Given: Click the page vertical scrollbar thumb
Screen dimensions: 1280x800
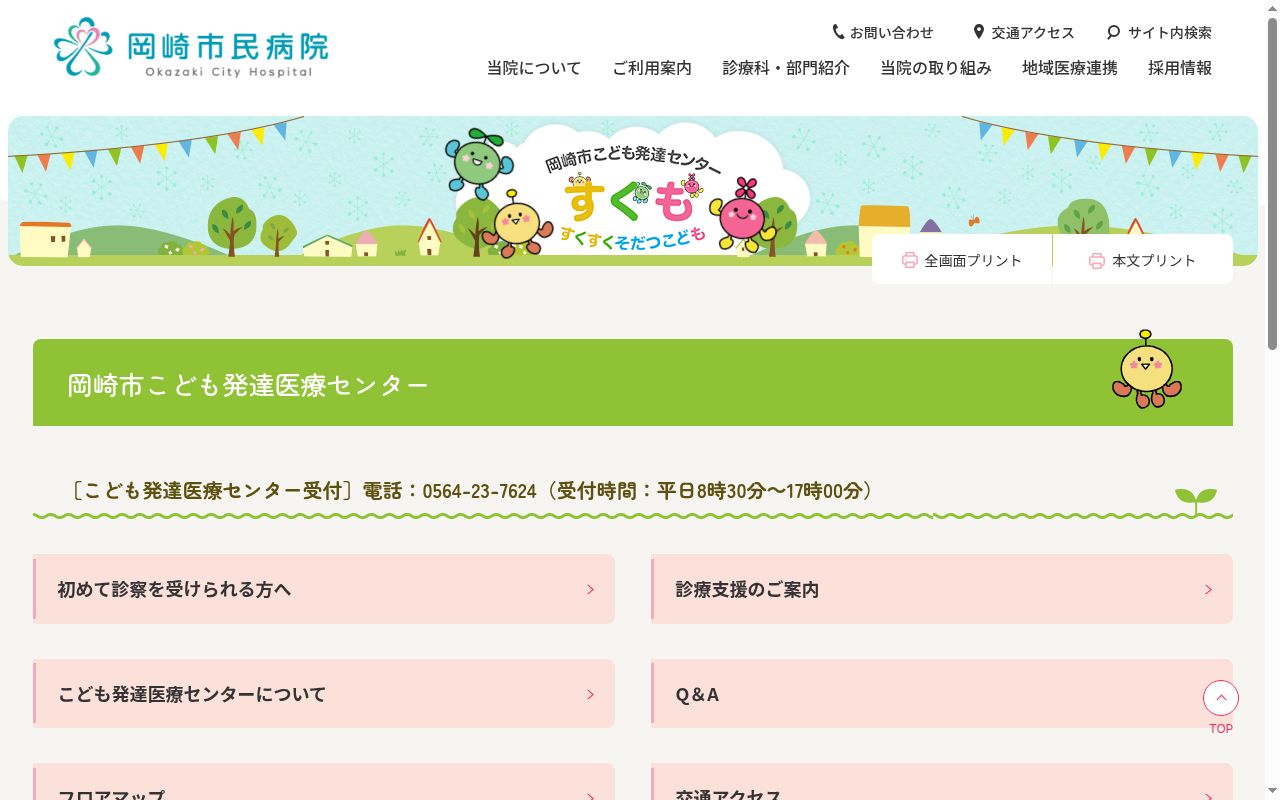Looking at the screenshot, I should 1272,182.
